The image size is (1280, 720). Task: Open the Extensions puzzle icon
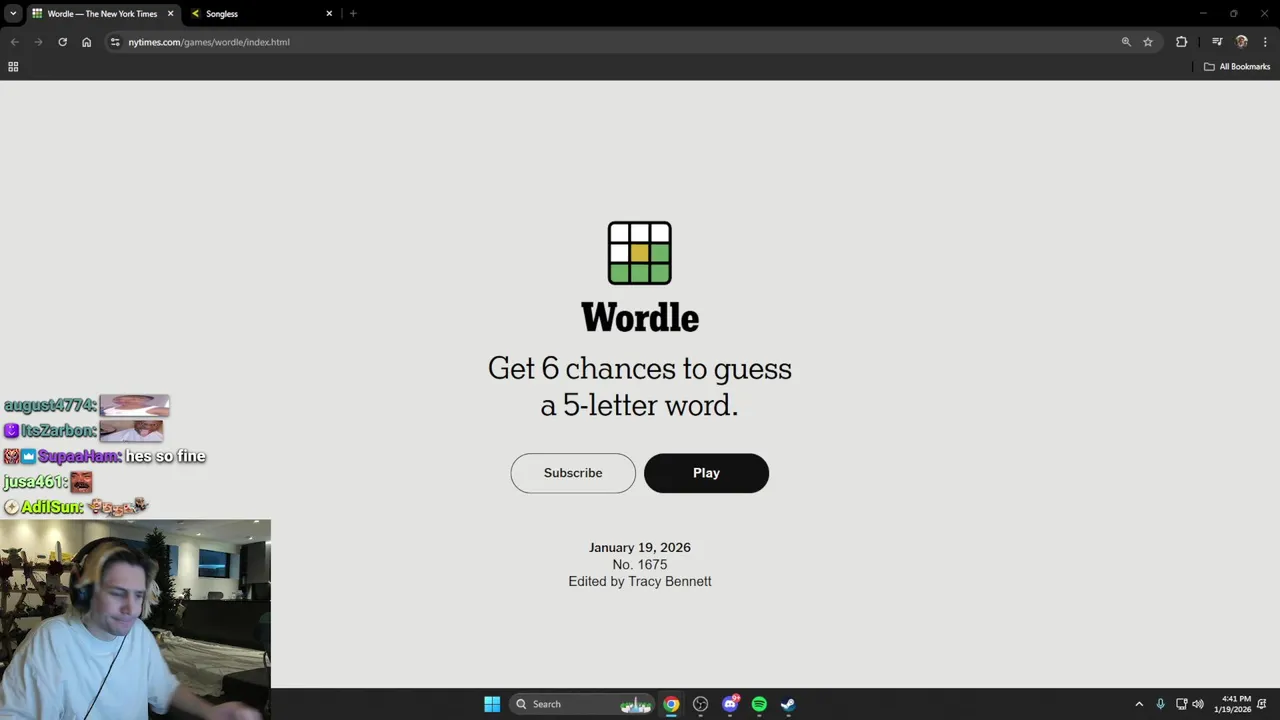click(x=1182, y=42)
